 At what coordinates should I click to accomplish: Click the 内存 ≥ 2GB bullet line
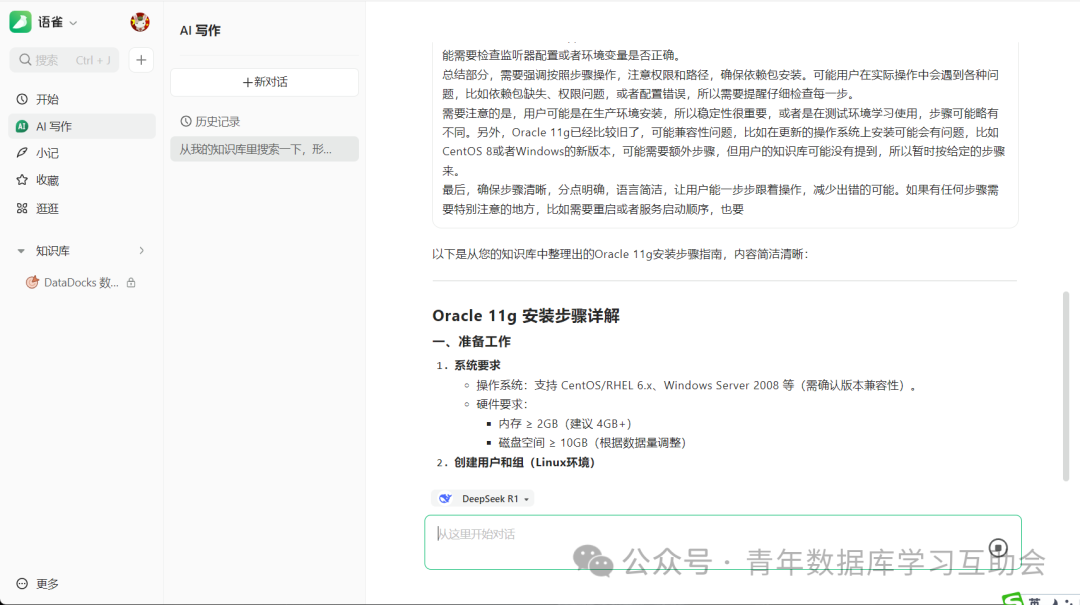click(x=565, y=424)
